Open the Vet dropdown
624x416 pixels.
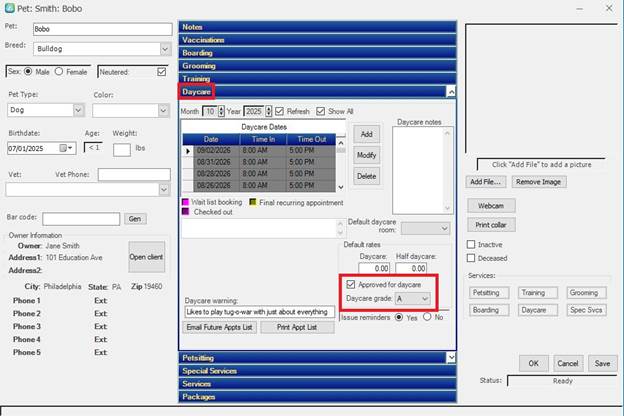[x=164, y=189]
